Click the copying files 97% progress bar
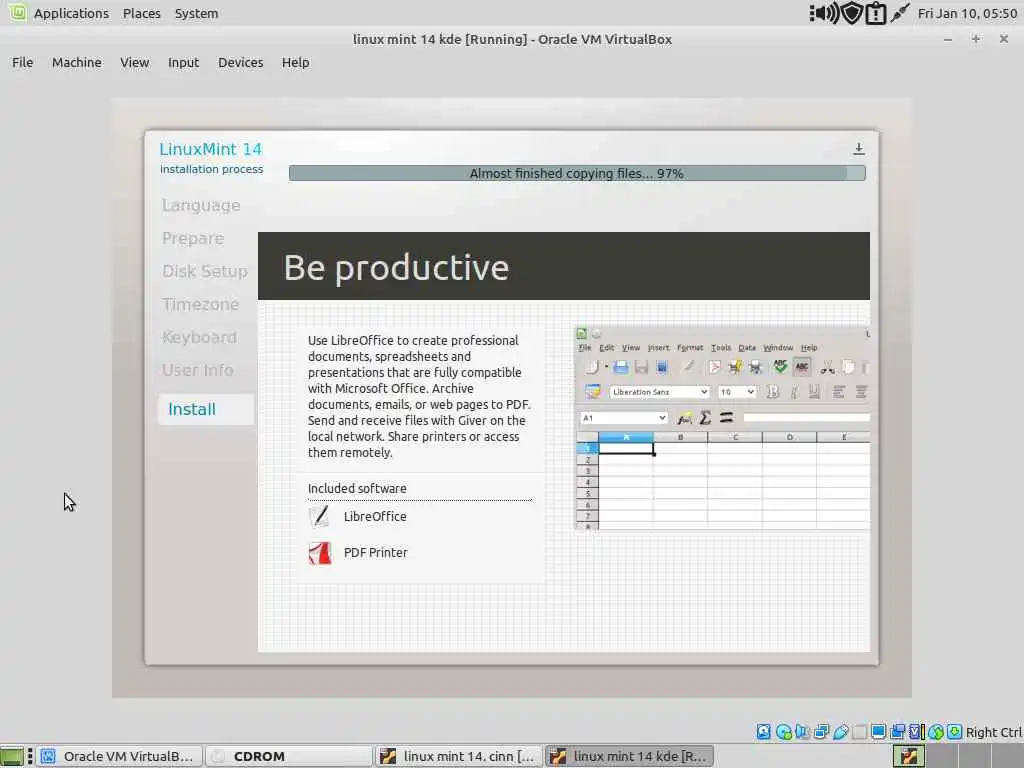 pos(577,173)
